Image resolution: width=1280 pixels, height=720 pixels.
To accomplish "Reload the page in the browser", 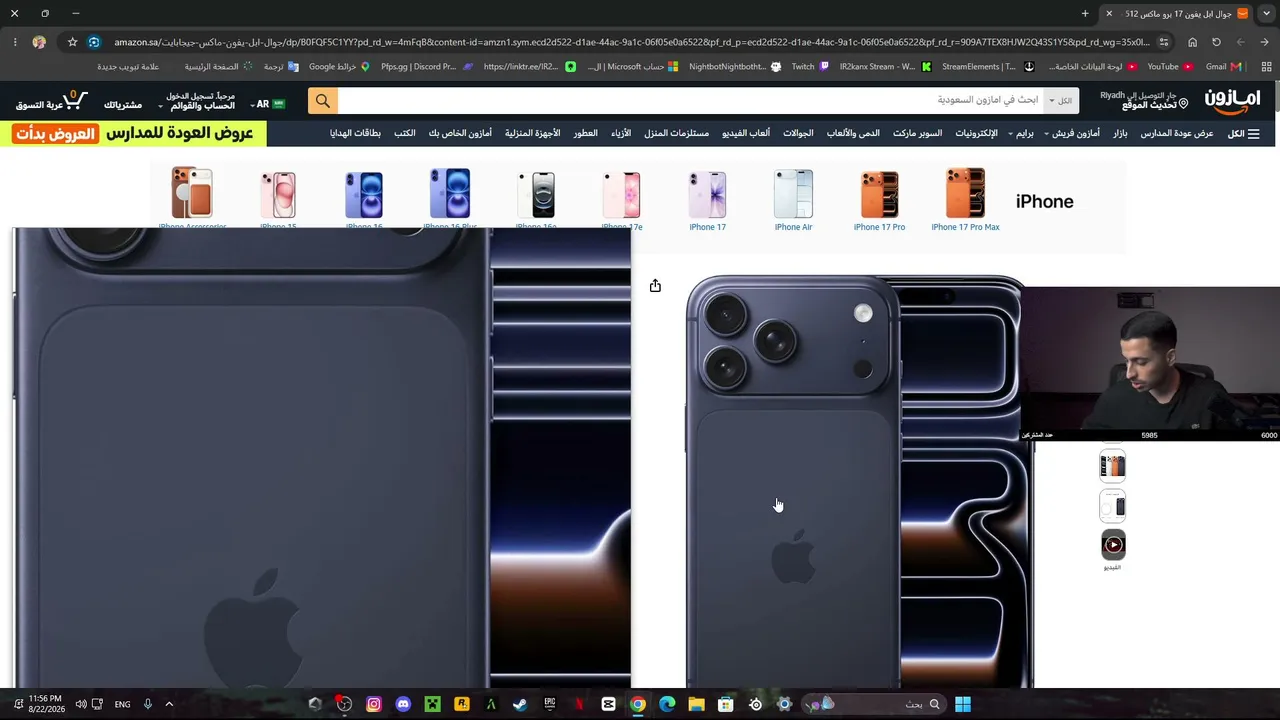I will [x=1216, y=42].
